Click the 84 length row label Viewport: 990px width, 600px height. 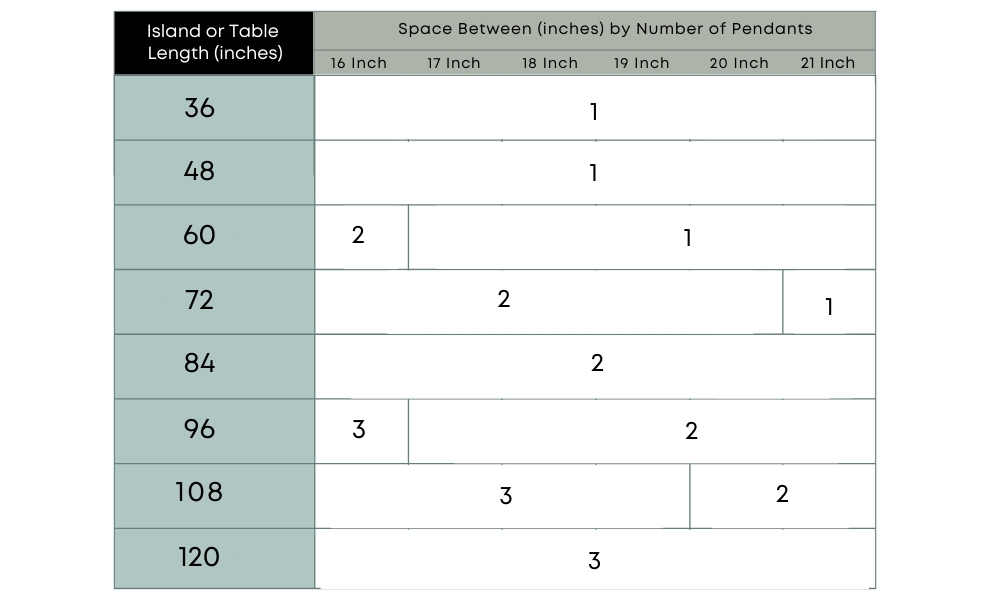tap(200, 364)
